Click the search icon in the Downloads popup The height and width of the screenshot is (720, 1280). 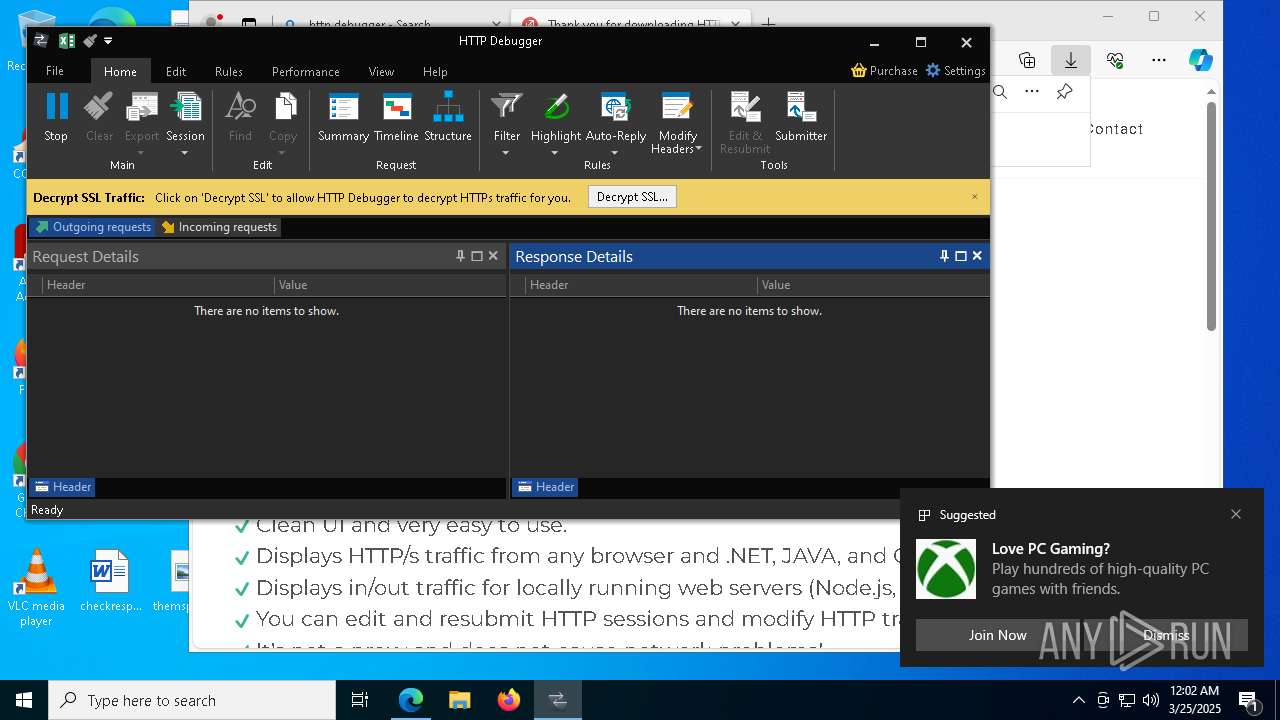(1000, 92)
